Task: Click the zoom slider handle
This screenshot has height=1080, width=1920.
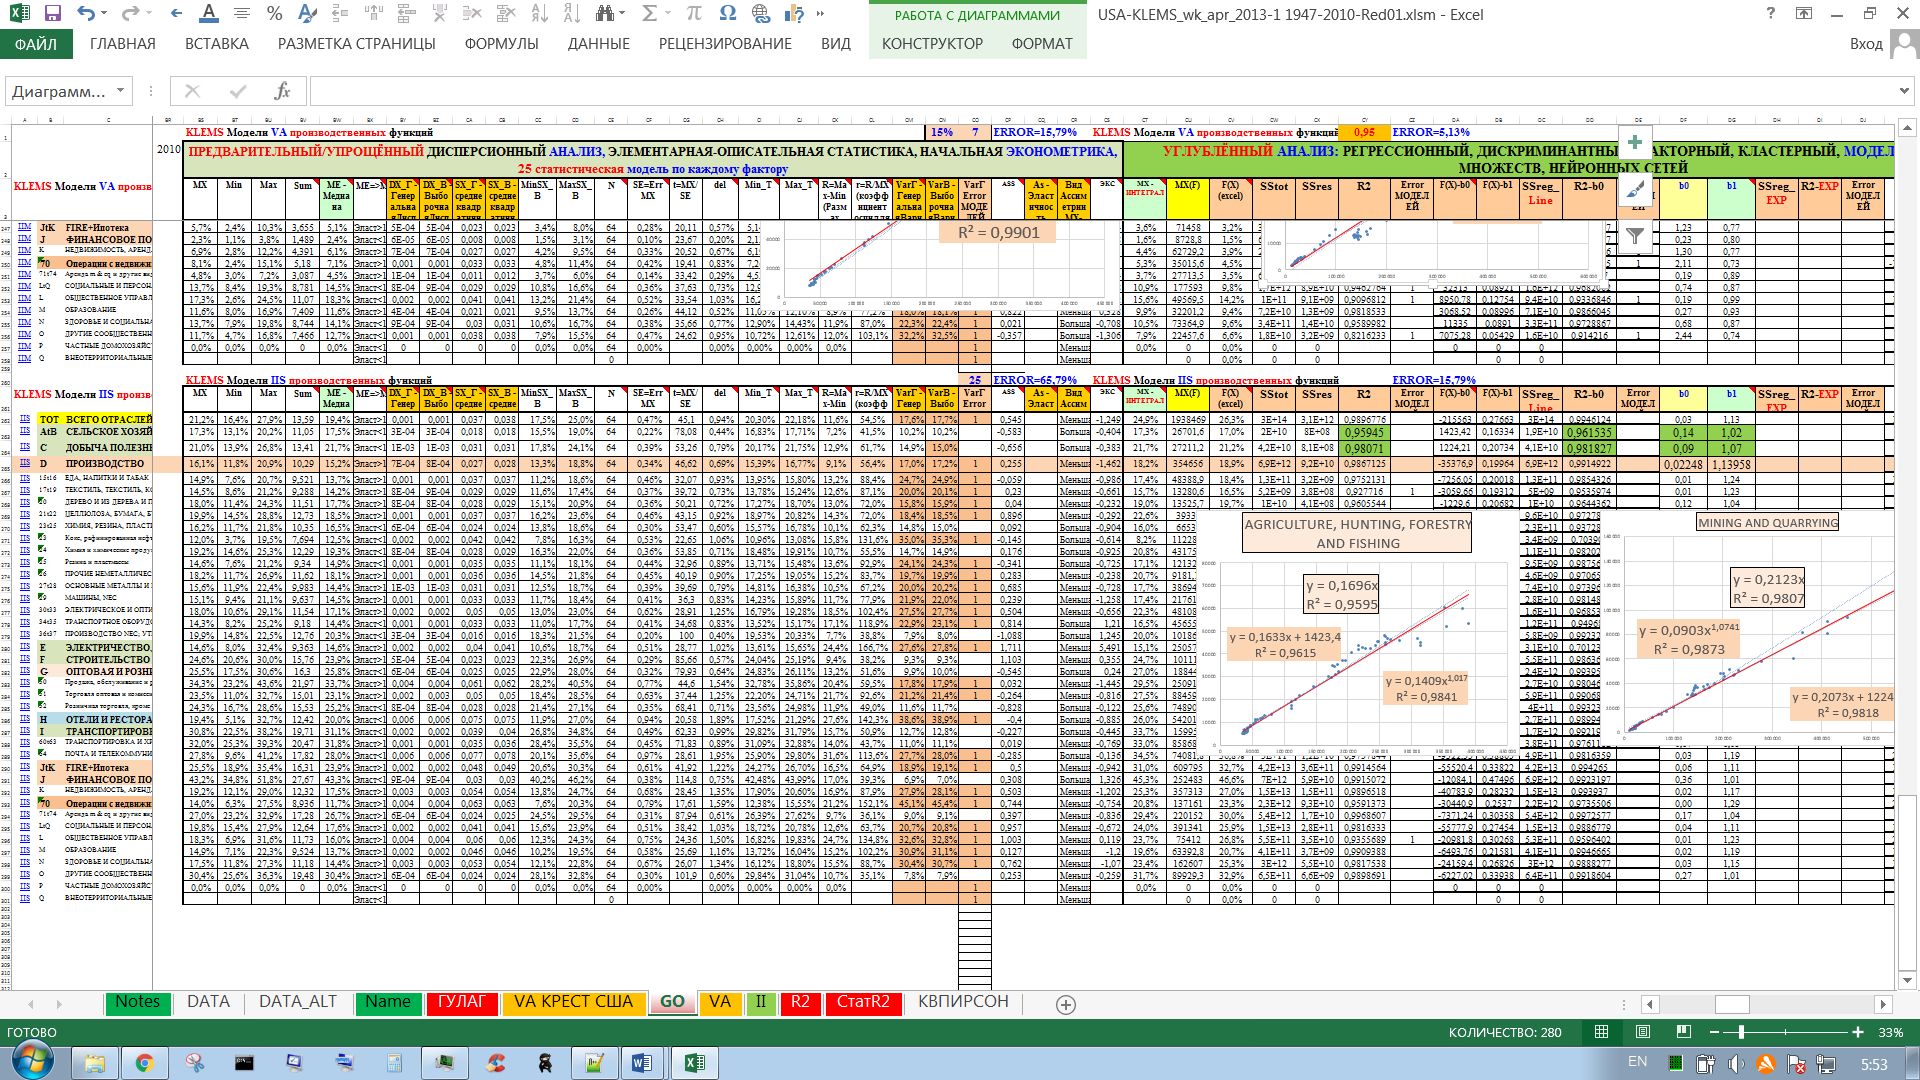Action: (x=1741, y=1032)
